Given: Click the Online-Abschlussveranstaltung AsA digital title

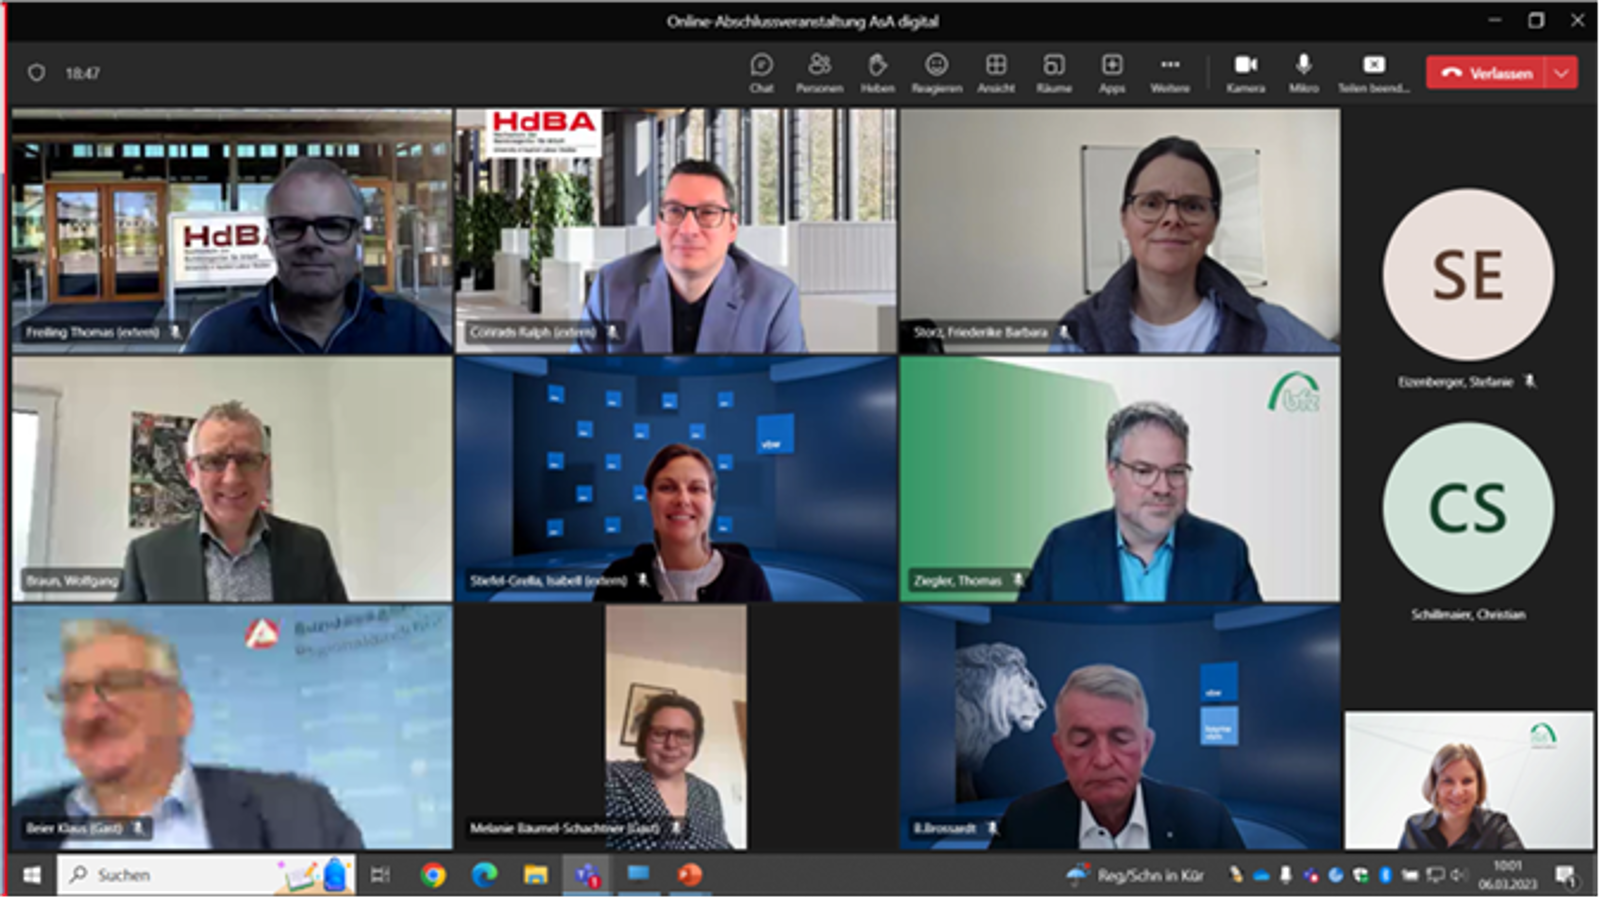Looking at the screenshot, I should tap(802, 21).
